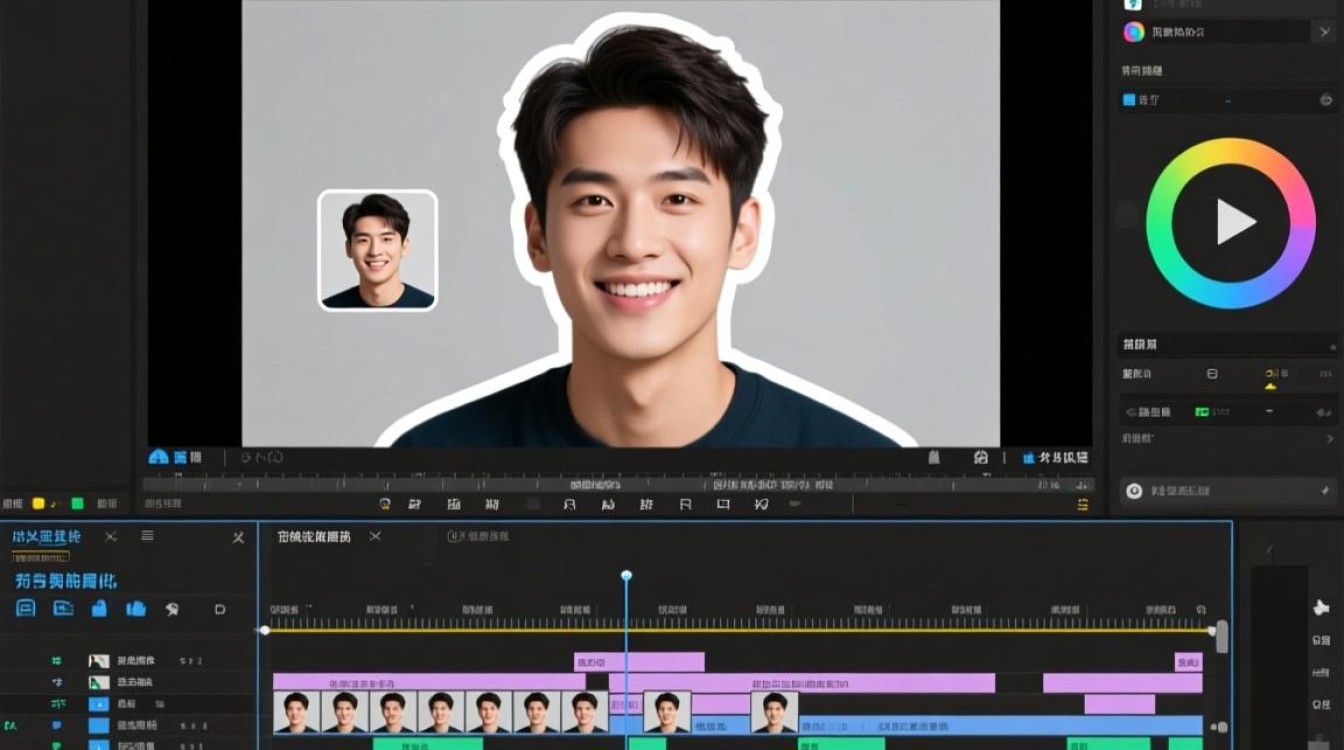
Task: Toggle the green switch in the right settings row
Action: pyautogui.click(x=1202, y=411)
